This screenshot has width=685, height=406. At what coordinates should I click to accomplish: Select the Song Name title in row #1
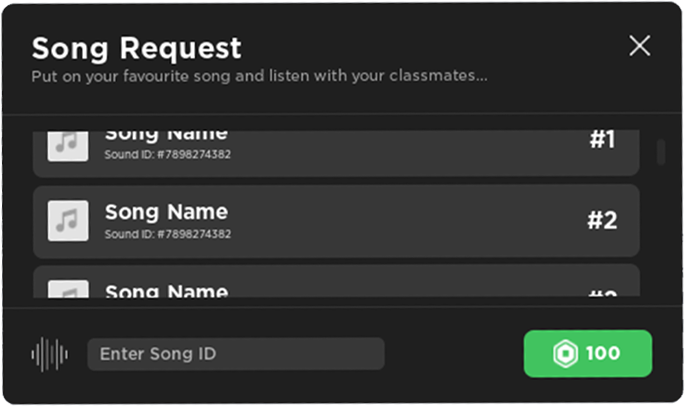coord(166,136)
